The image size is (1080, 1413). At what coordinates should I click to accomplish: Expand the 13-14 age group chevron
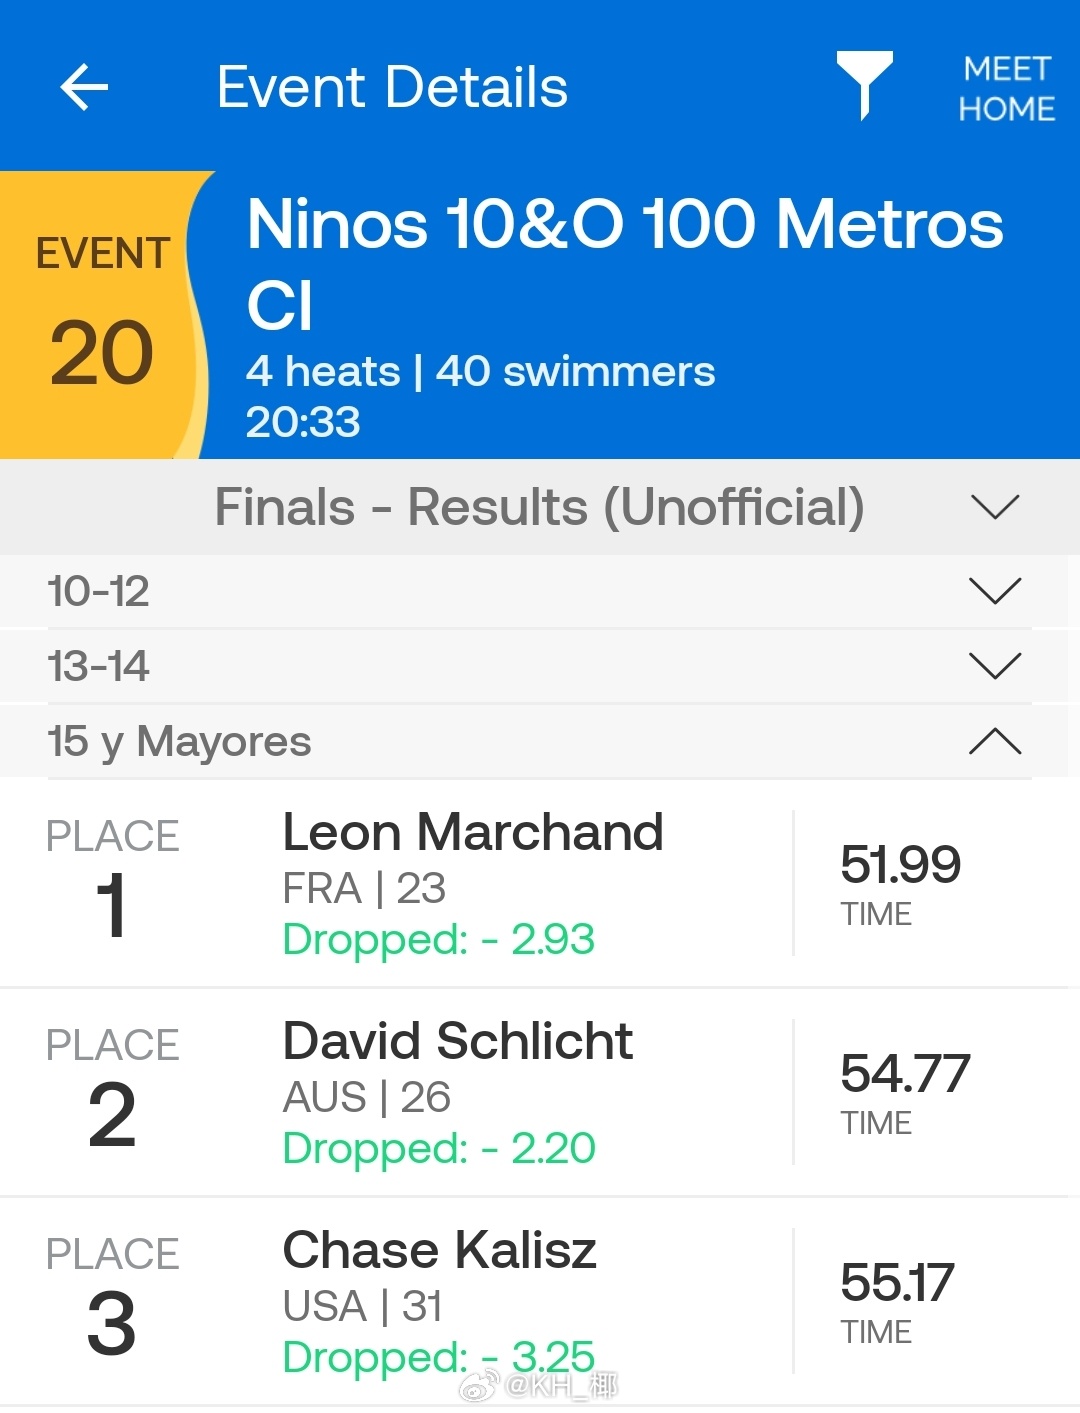[995, 666]
